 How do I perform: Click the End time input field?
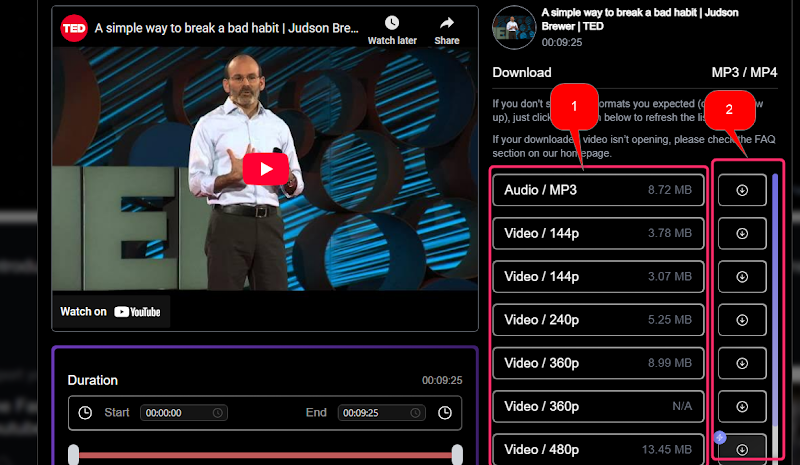click(381, 412)
